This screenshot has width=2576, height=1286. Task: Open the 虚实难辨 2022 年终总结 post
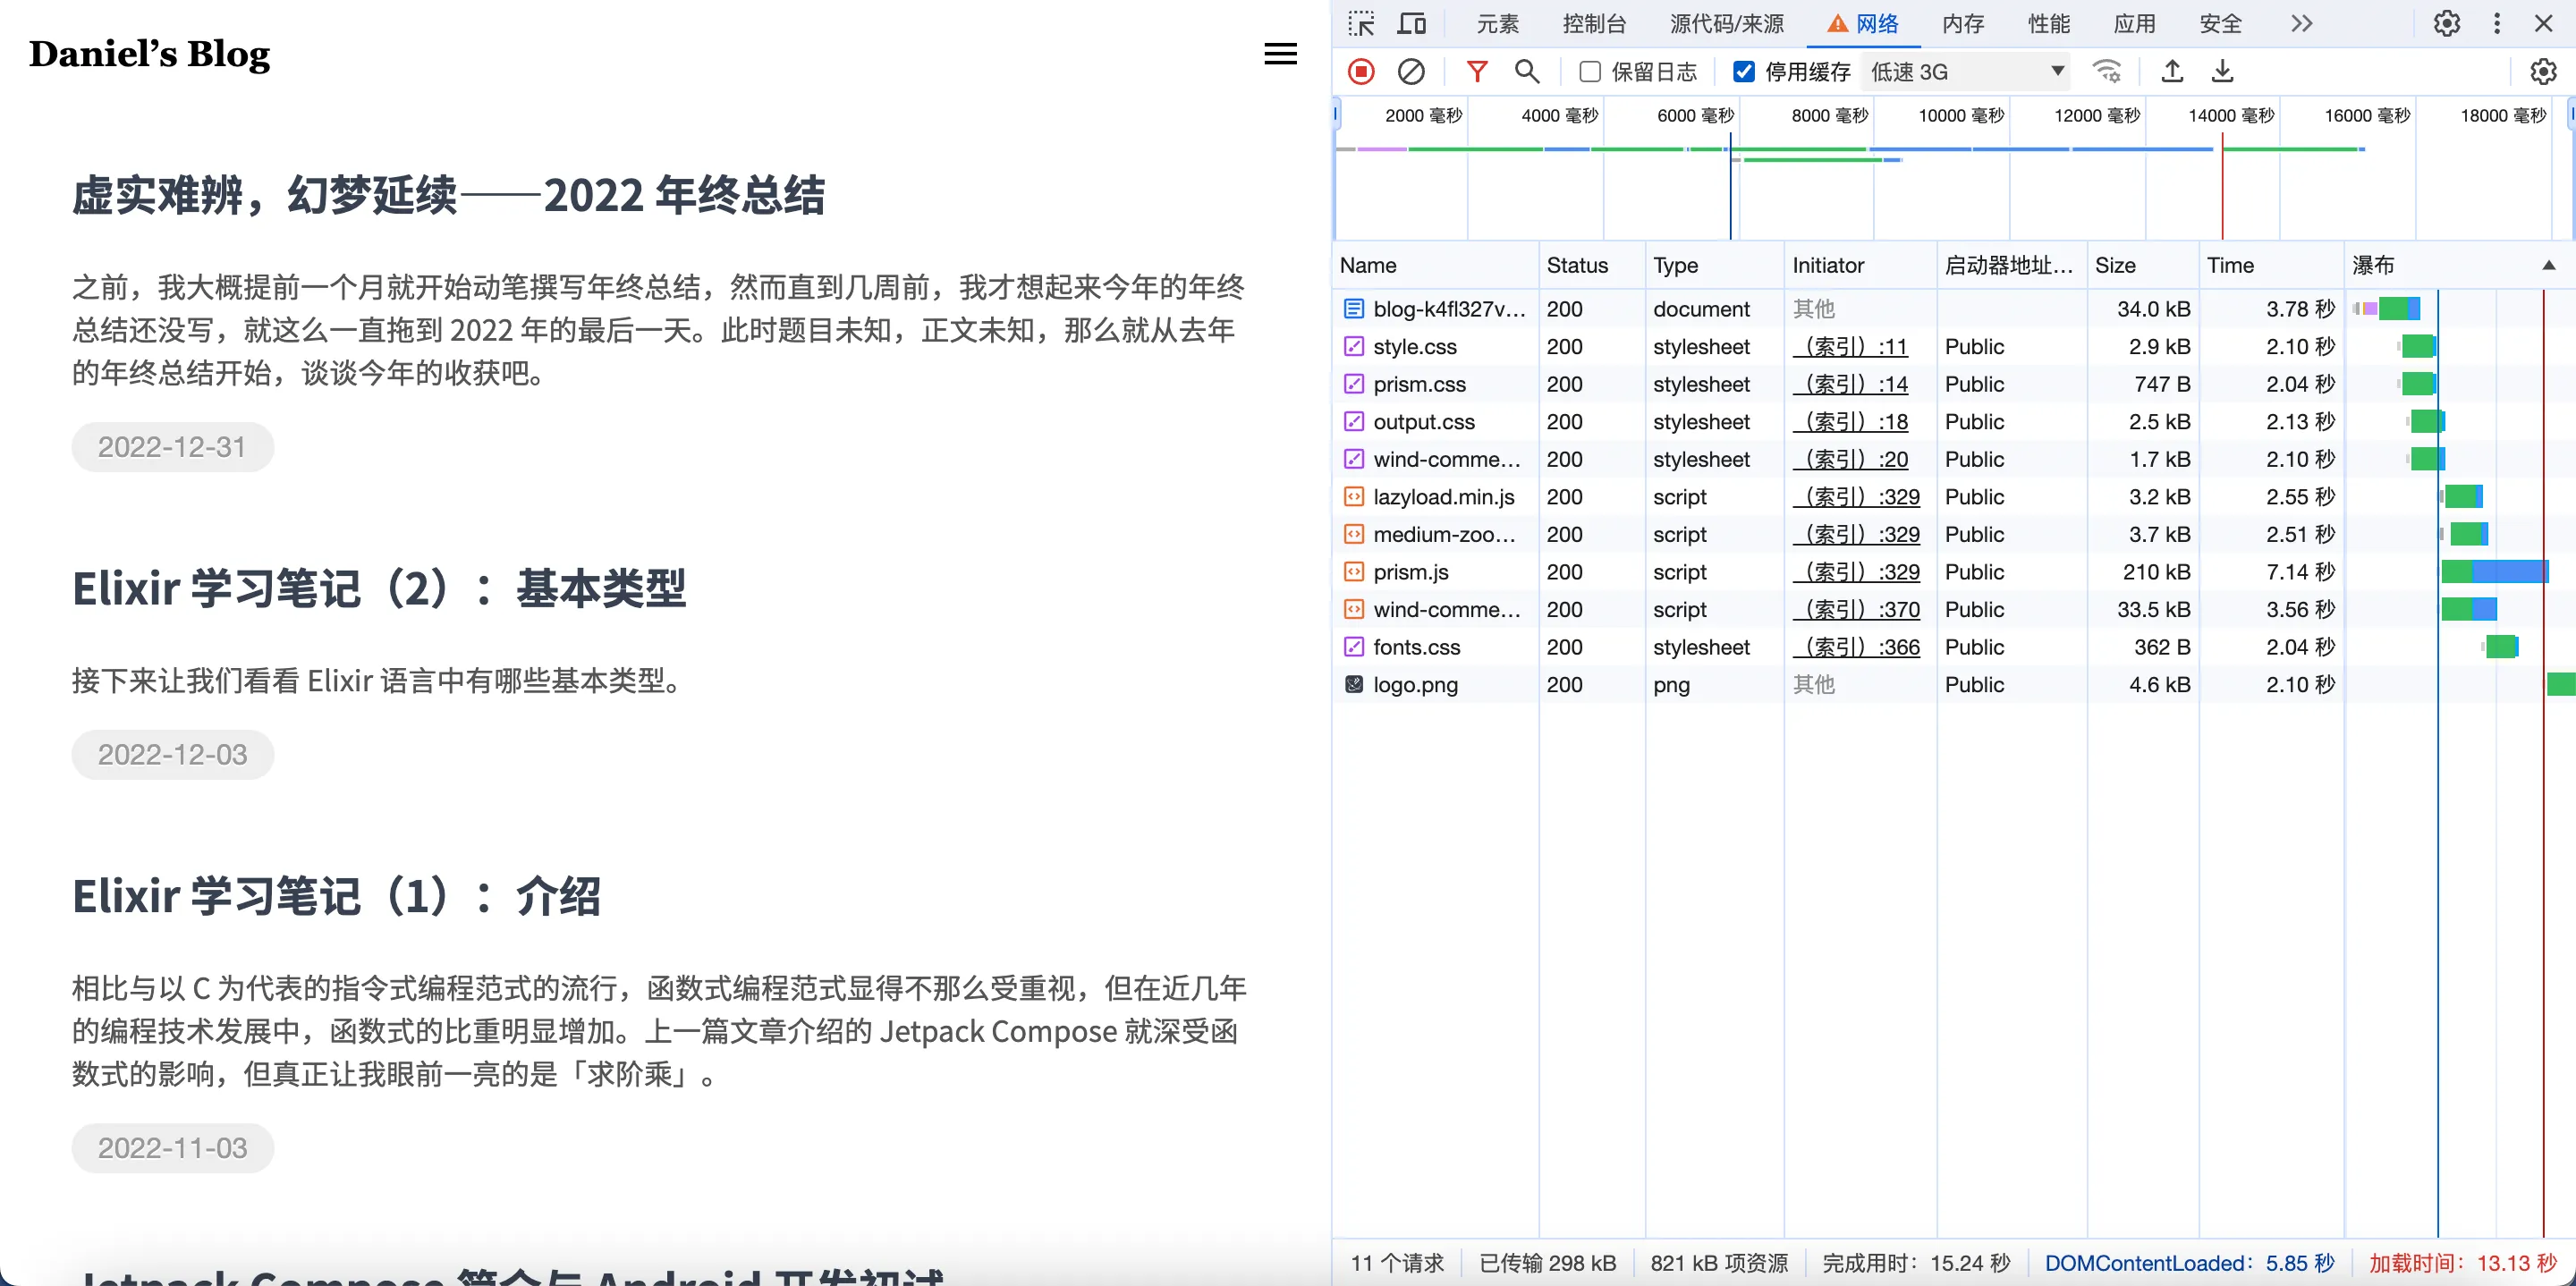pos(448,195)
